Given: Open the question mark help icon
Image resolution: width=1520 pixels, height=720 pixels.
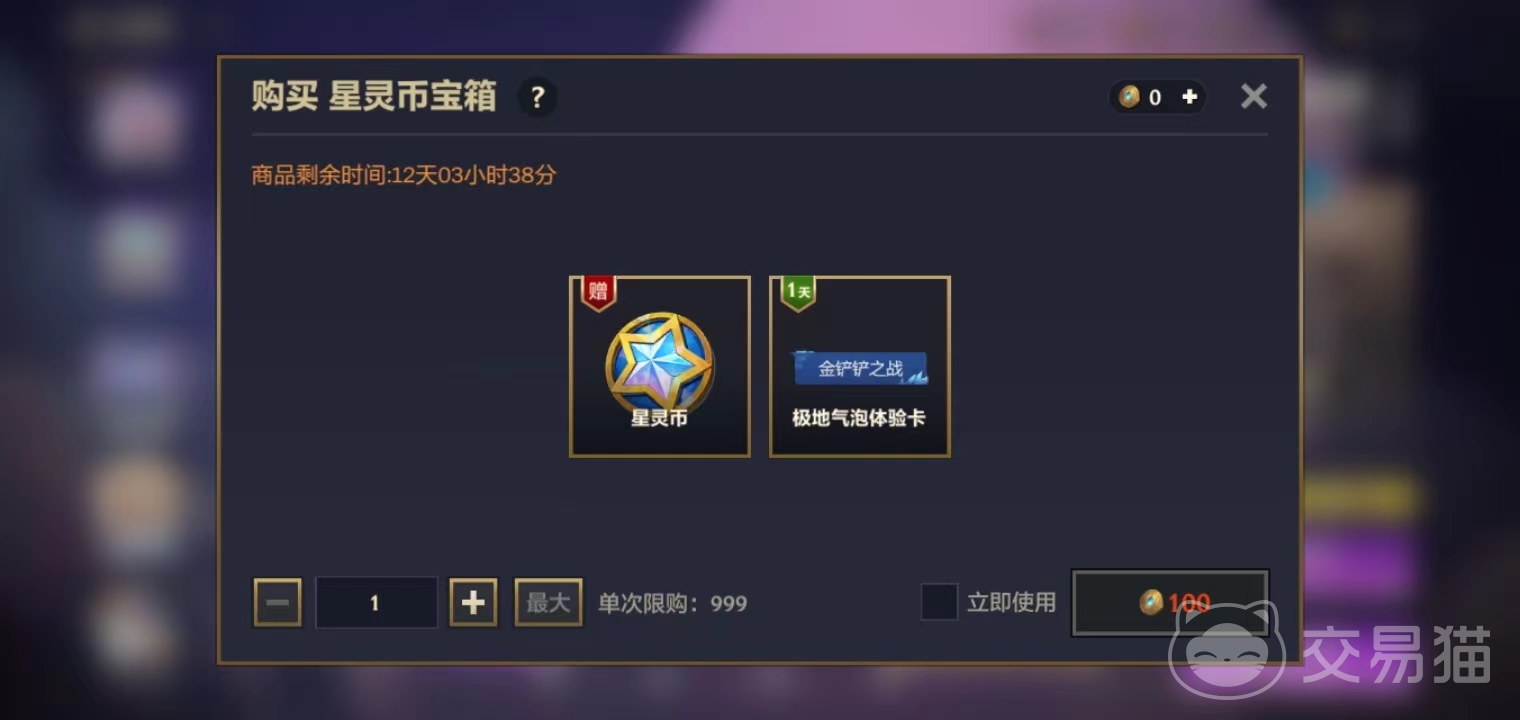Looking at the screenshot, I should (x=537, y=97).
